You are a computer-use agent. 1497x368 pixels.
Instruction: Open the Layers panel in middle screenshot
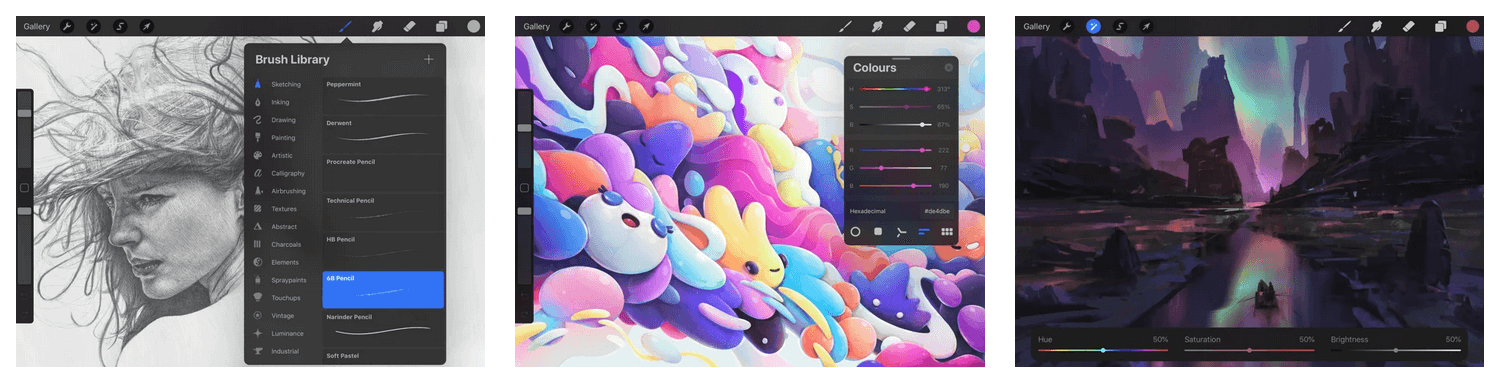[941, 26]
